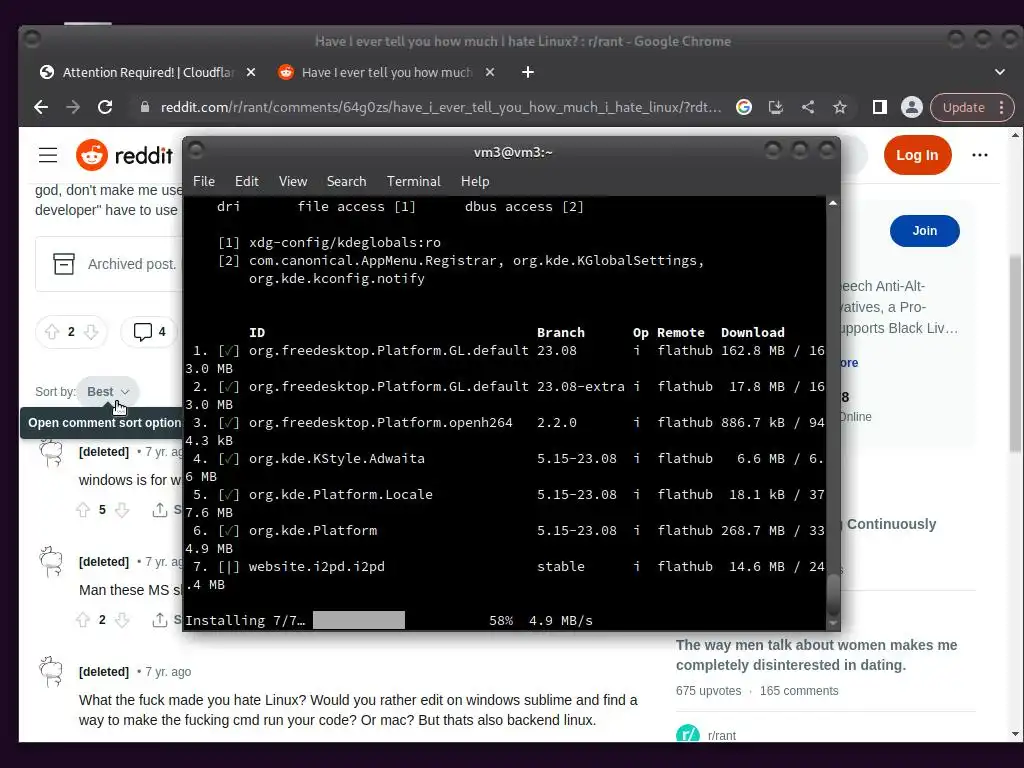Screen dimensions: 1024x768
Task: Downvote the comment with 5 votes
Action: [x=122, y=510]
